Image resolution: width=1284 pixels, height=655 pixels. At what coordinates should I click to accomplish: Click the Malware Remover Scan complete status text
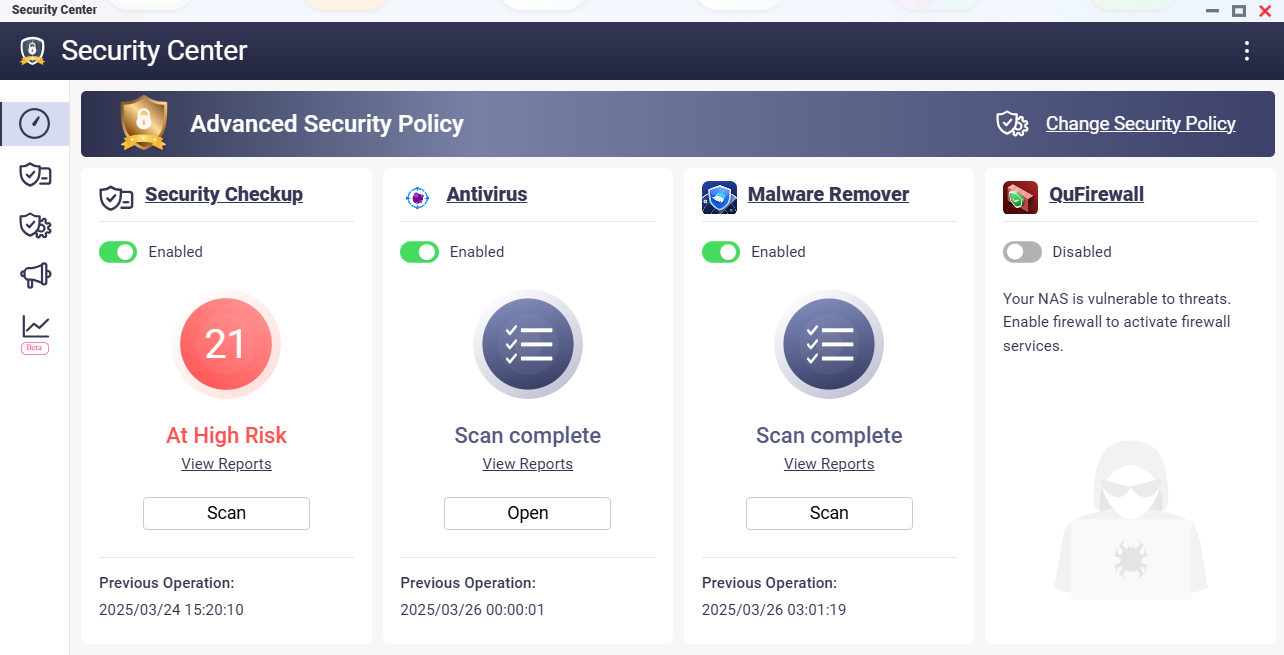click(829, 435)
